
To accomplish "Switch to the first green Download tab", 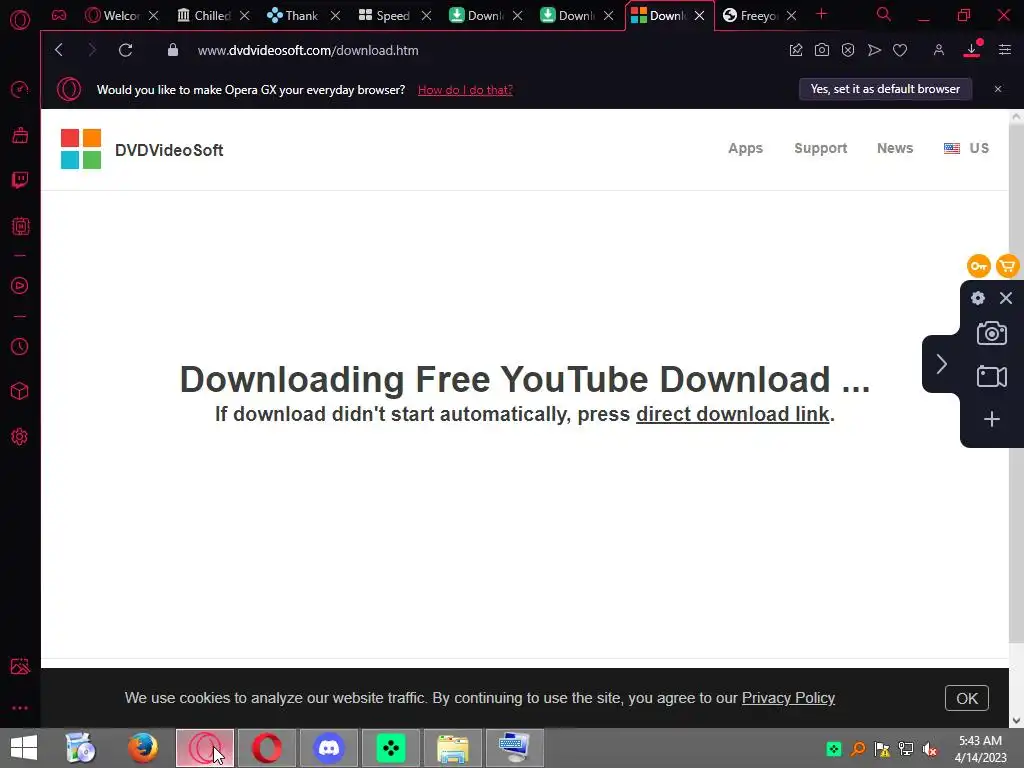I will tap(476, 15).
